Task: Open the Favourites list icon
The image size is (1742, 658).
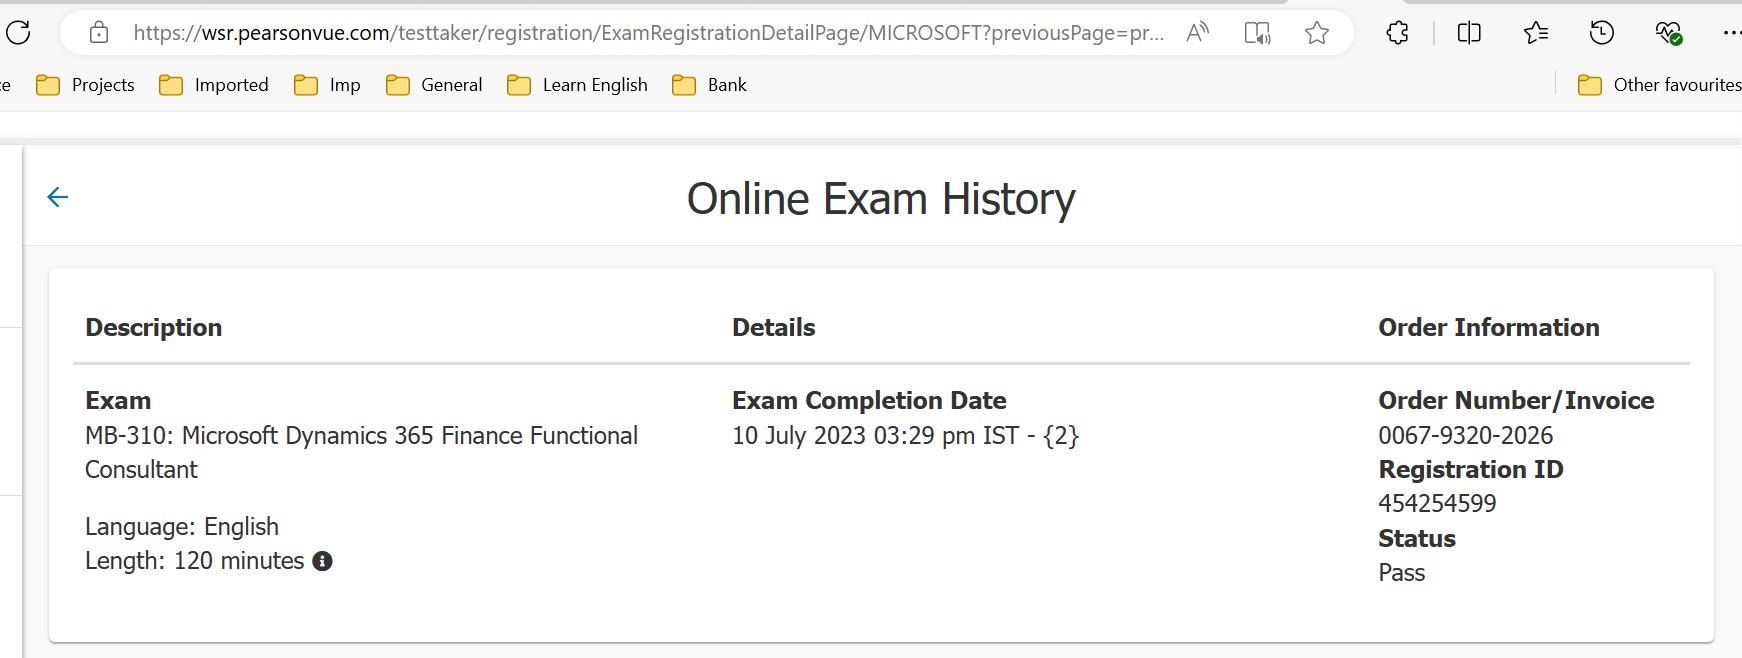Action: pyautogui.click(x=1536, y=33)
